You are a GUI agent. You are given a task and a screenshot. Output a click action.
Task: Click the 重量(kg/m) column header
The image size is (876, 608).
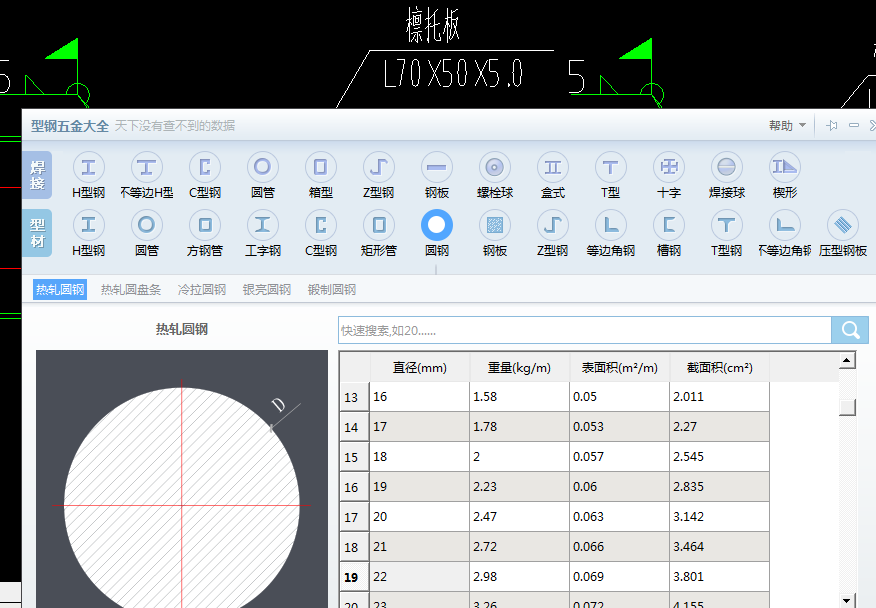click(x=520, y=368)
